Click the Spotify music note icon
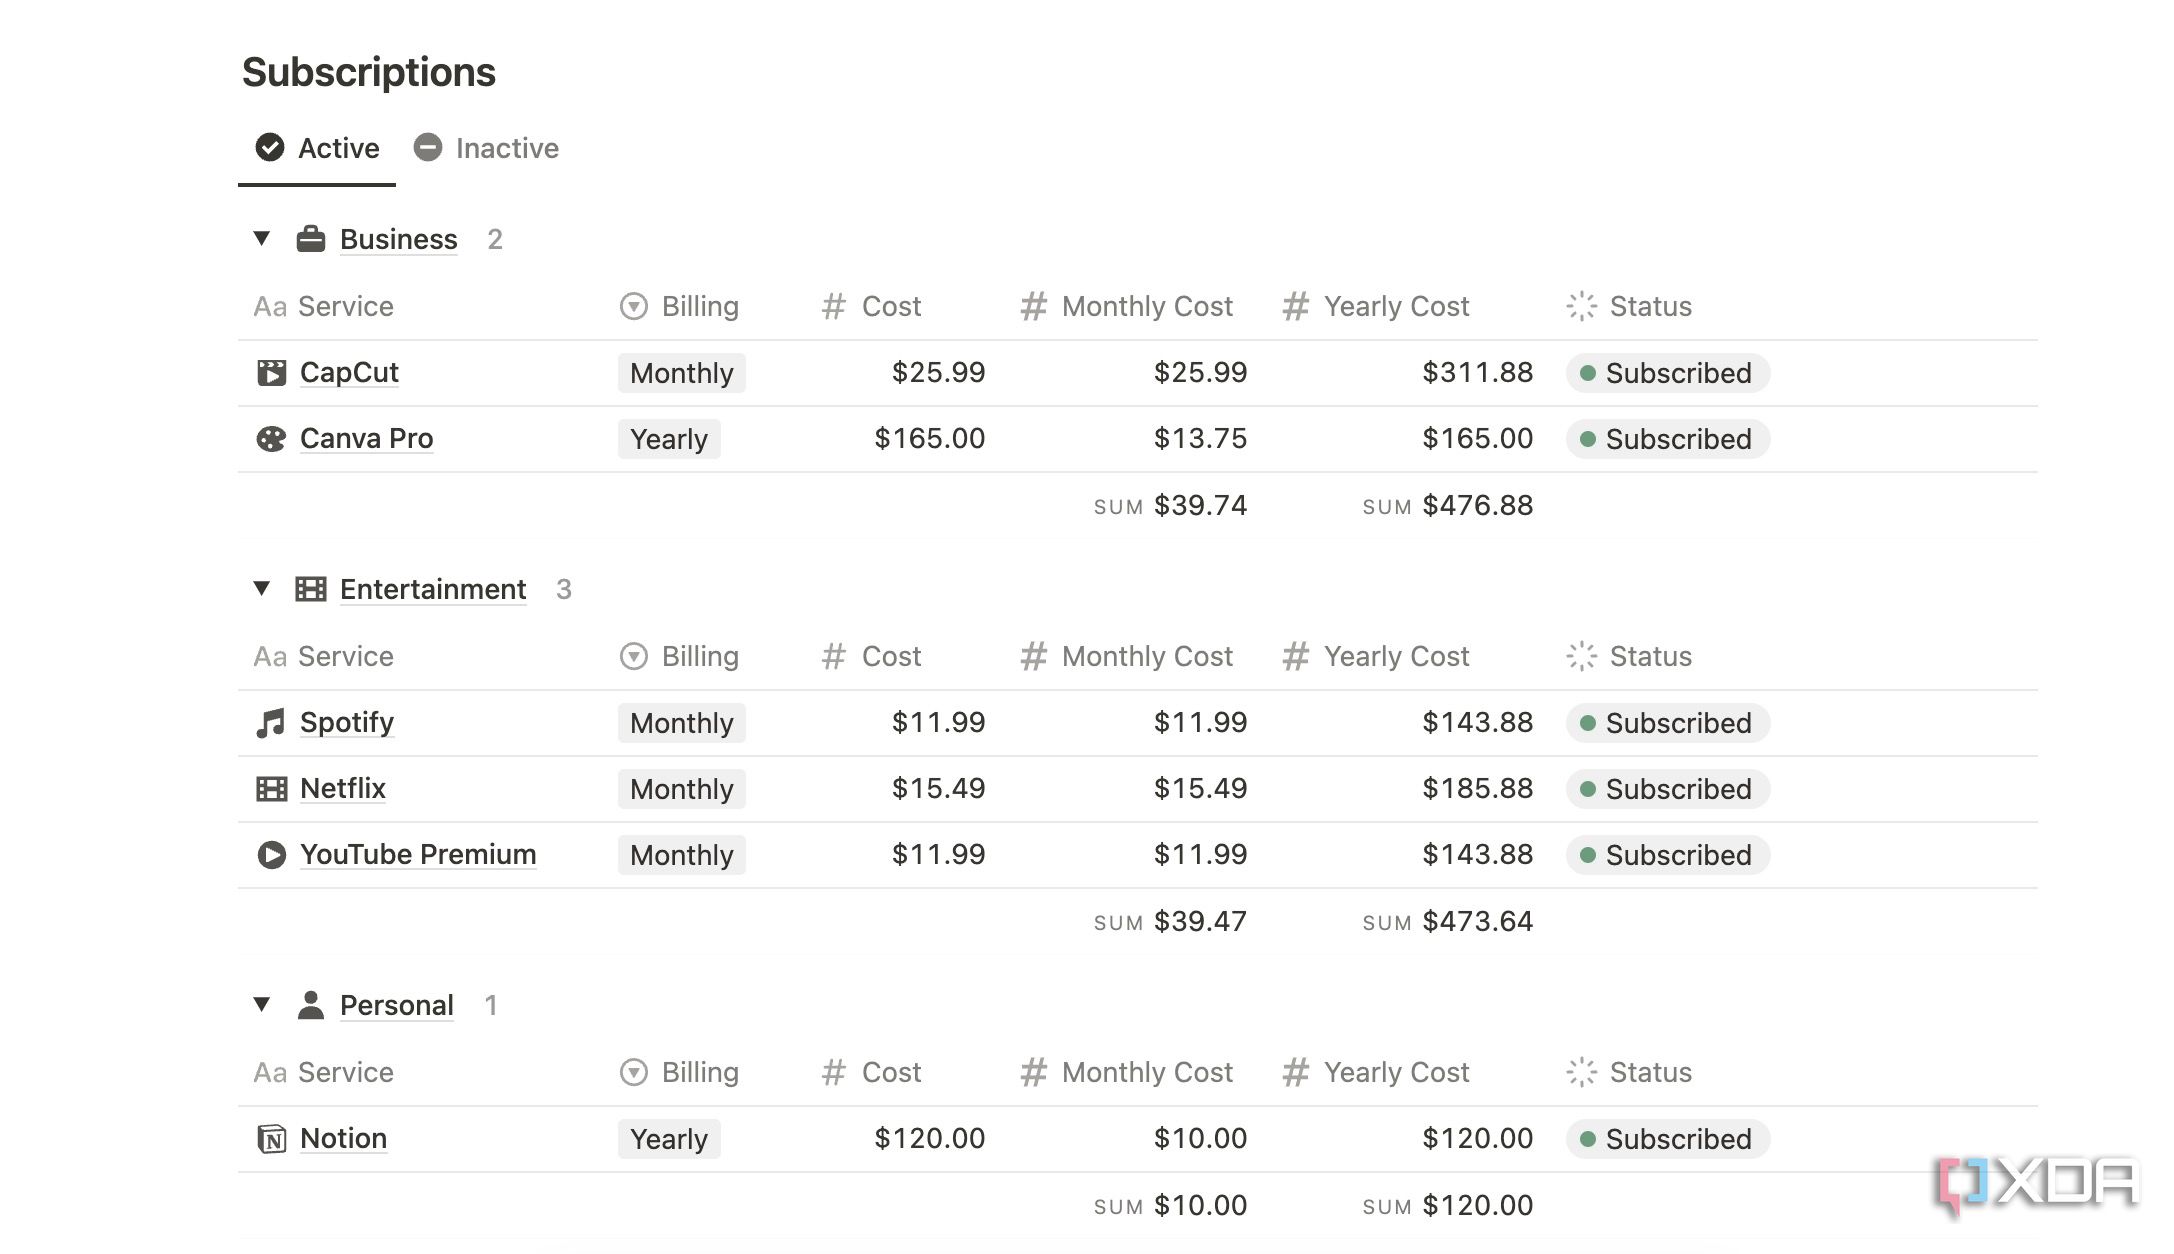Viewport: 2174px width, 1254px height. click(271, 723)
